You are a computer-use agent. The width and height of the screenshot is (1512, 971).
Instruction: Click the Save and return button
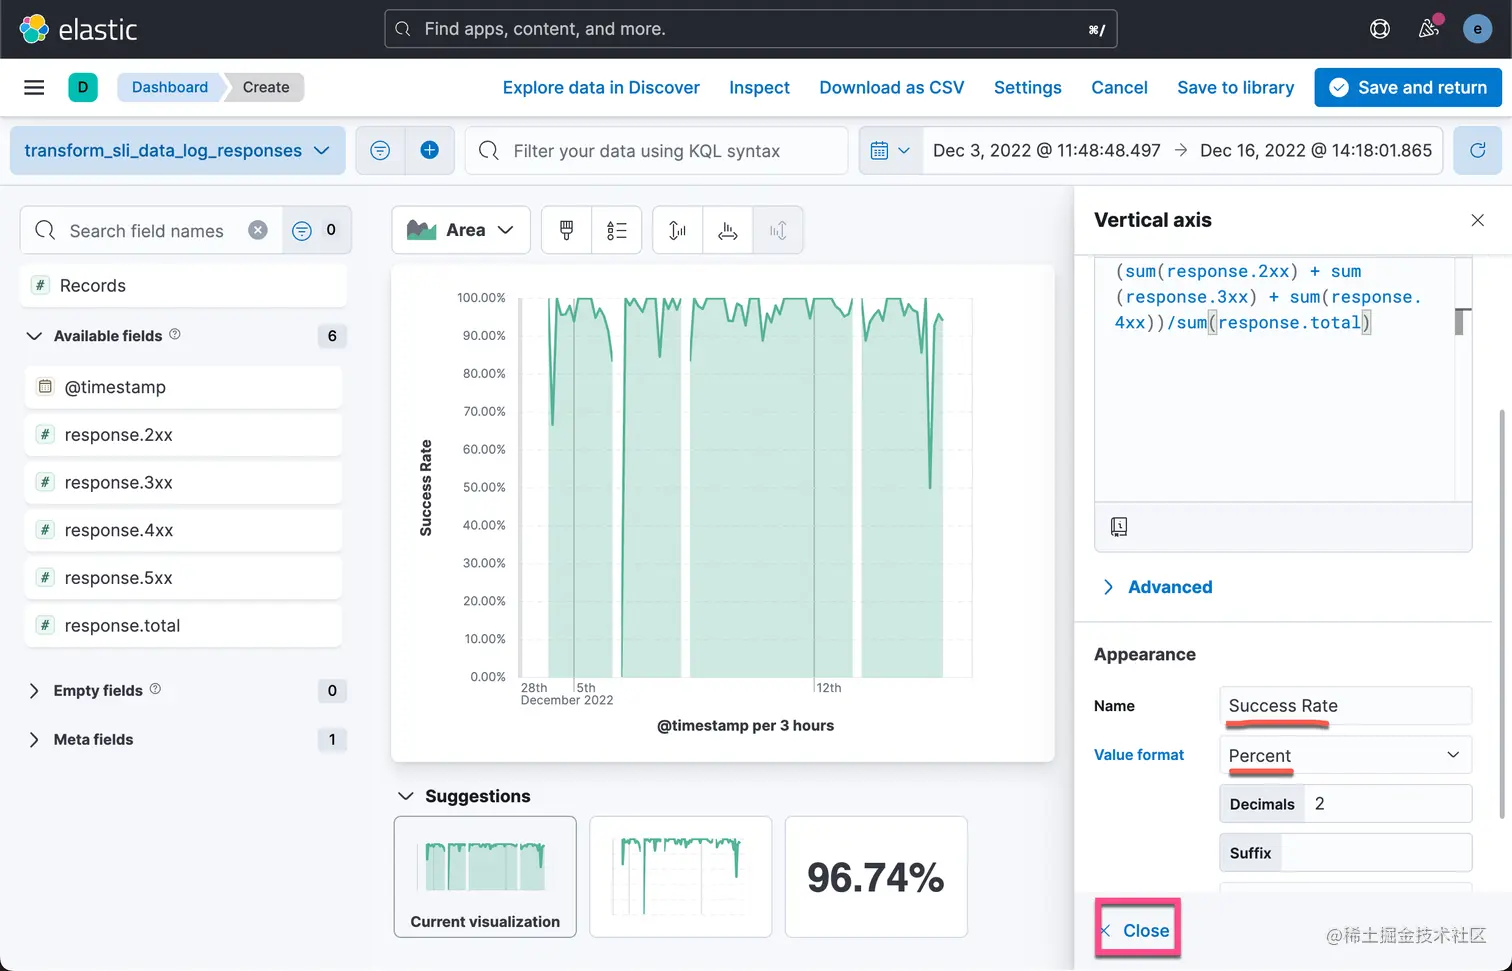tap(1408, 87)
